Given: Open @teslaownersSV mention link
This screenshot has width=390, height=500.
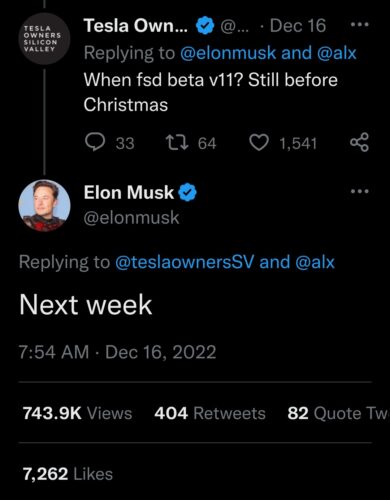Looking at the screenshot, I should pyautogui.click(x=184, y=262).
